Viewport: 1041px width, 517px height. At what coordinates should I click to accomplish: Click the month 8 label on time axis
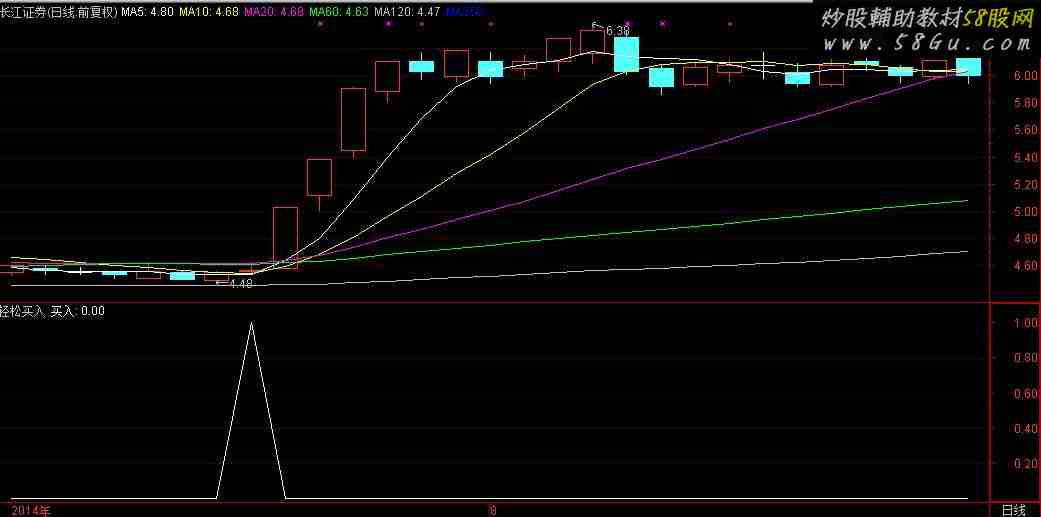492,510
